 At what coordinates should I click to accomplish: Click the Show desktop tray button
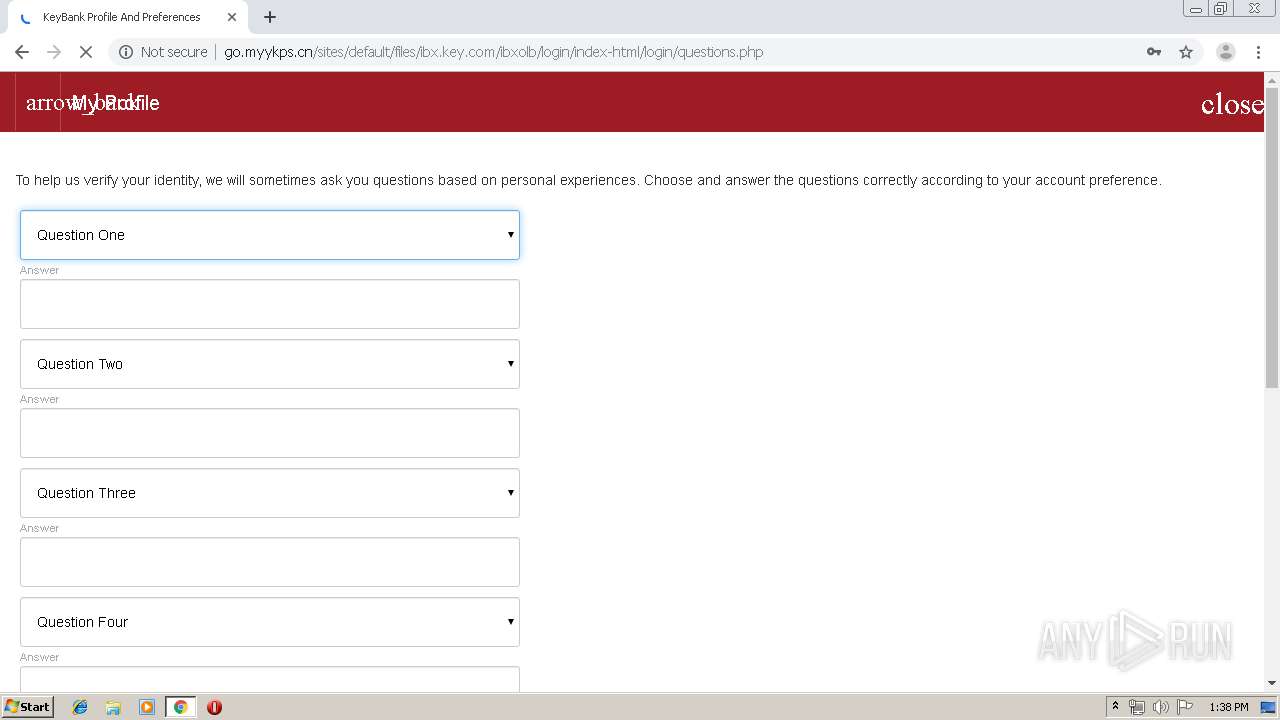1269,707
